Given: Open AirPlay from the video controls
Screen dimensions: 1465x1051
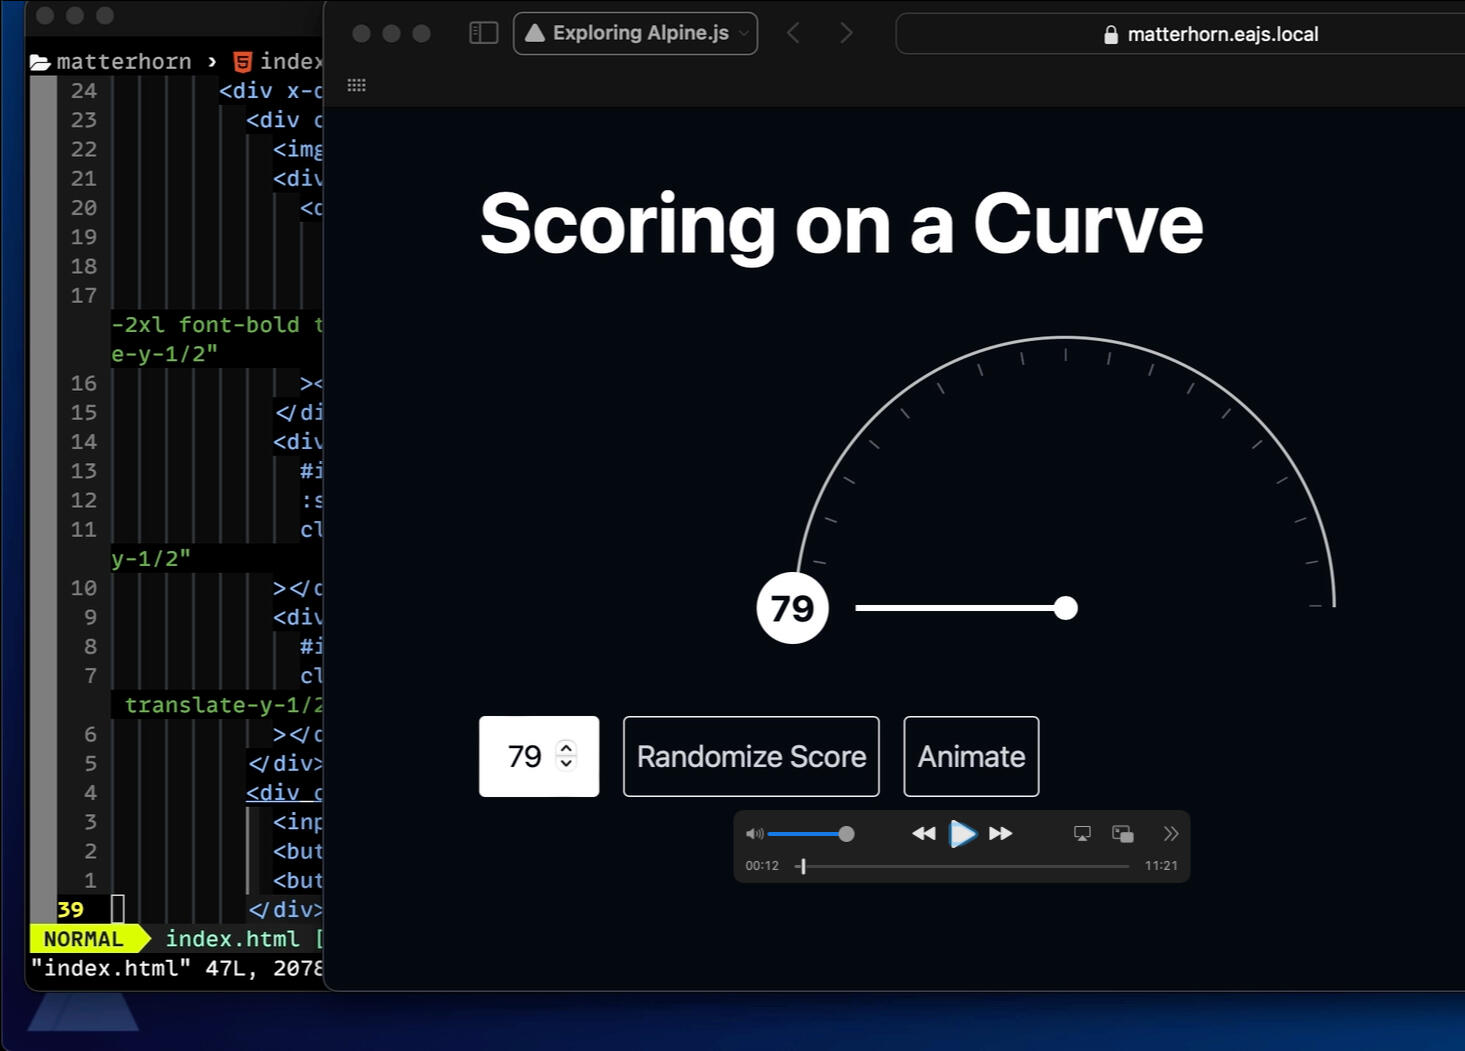Looking at the screenshot, I should (x=1082, y=834).
